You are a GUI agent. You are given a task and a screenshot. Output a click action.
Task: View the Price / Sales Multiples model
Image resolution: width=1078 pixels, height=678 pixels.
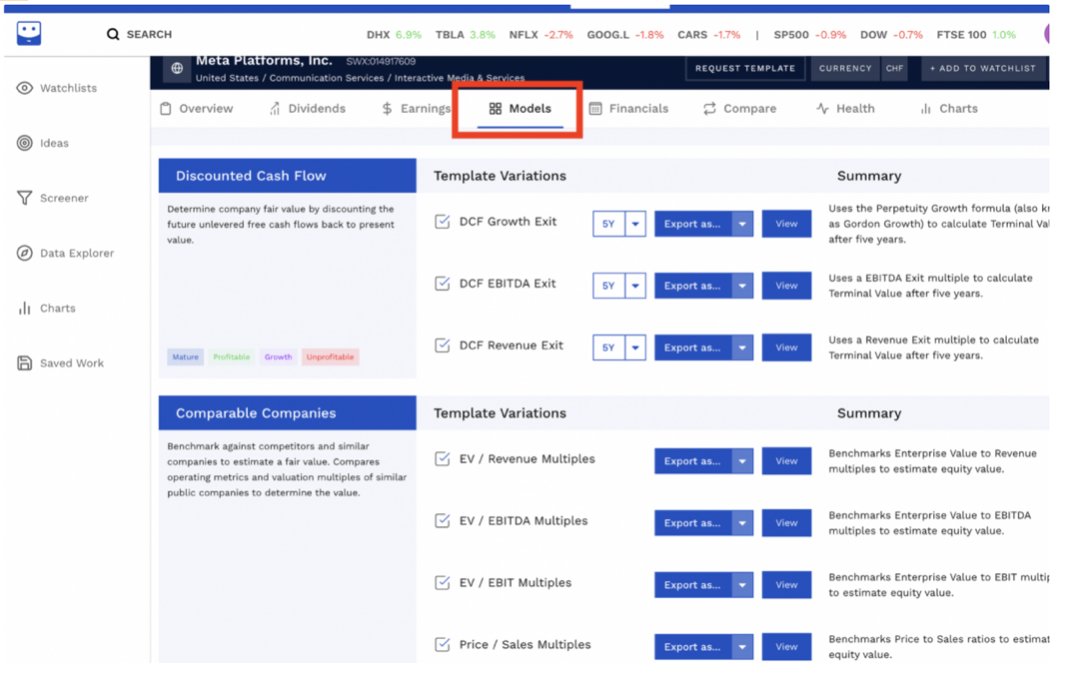[786, 646]
